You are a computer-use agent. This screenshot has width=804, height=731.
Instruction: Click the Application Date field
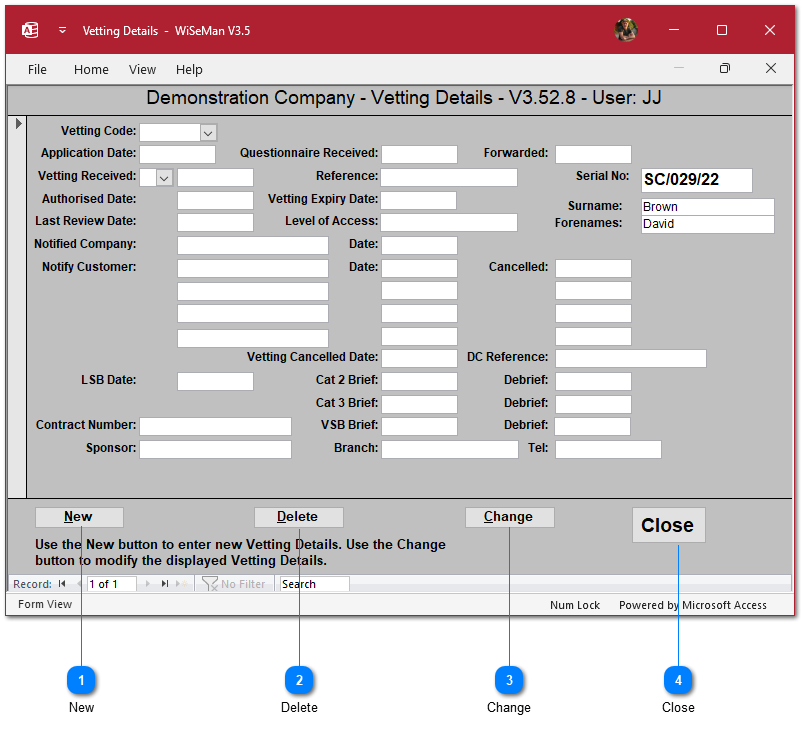(x=177, y=154)
